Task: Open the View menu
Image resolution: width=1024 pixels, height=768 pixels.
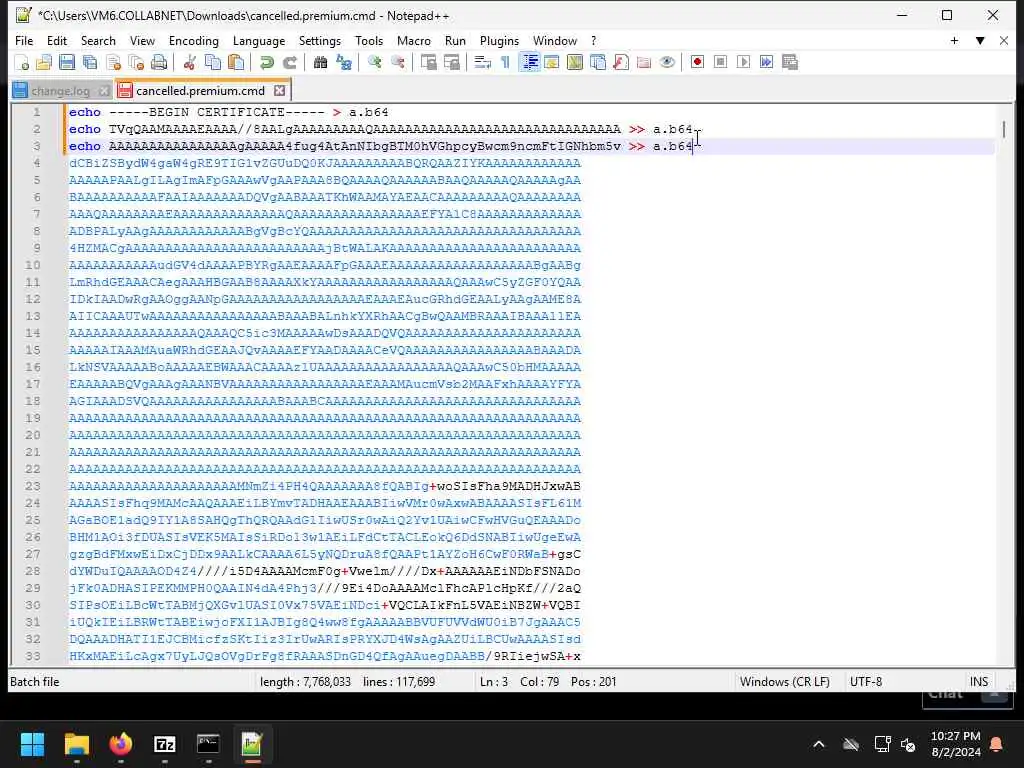Action: coord(142,40)
